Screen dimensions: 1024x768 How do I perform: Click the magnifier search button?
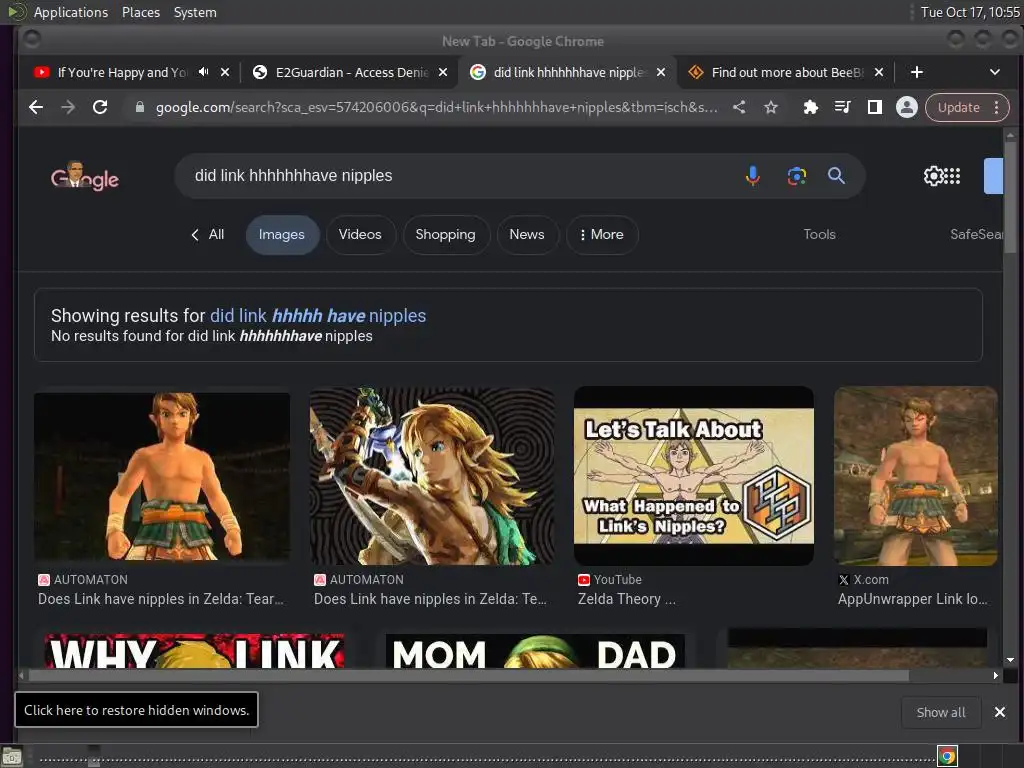tap(837, 176)
